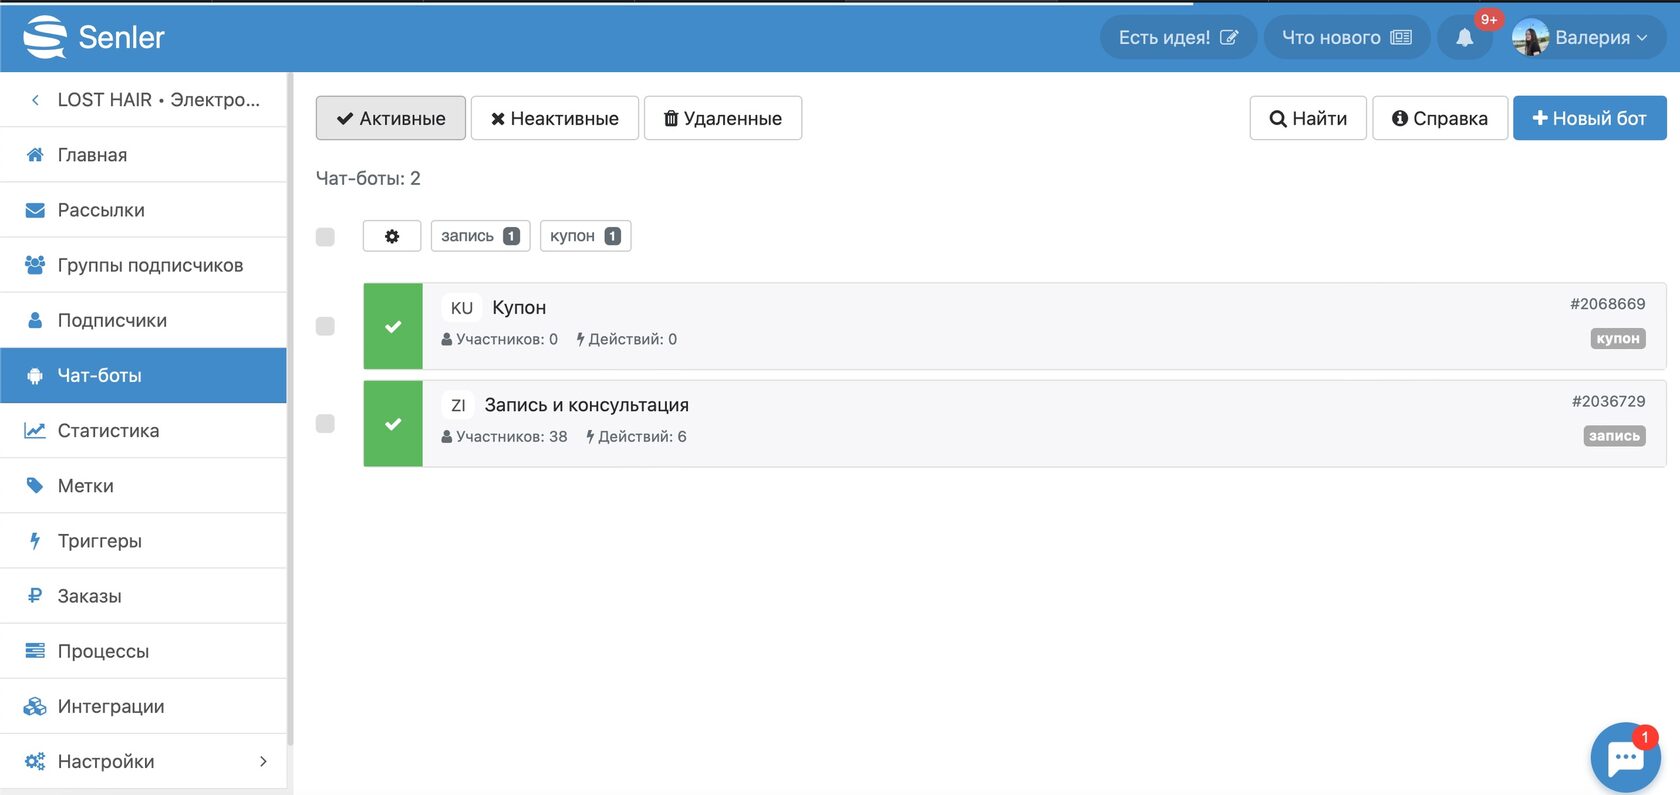The height and width of the screenshot is (795, 1680).
Task: Click the Найти search button
Action: (x=1308, y=118)
